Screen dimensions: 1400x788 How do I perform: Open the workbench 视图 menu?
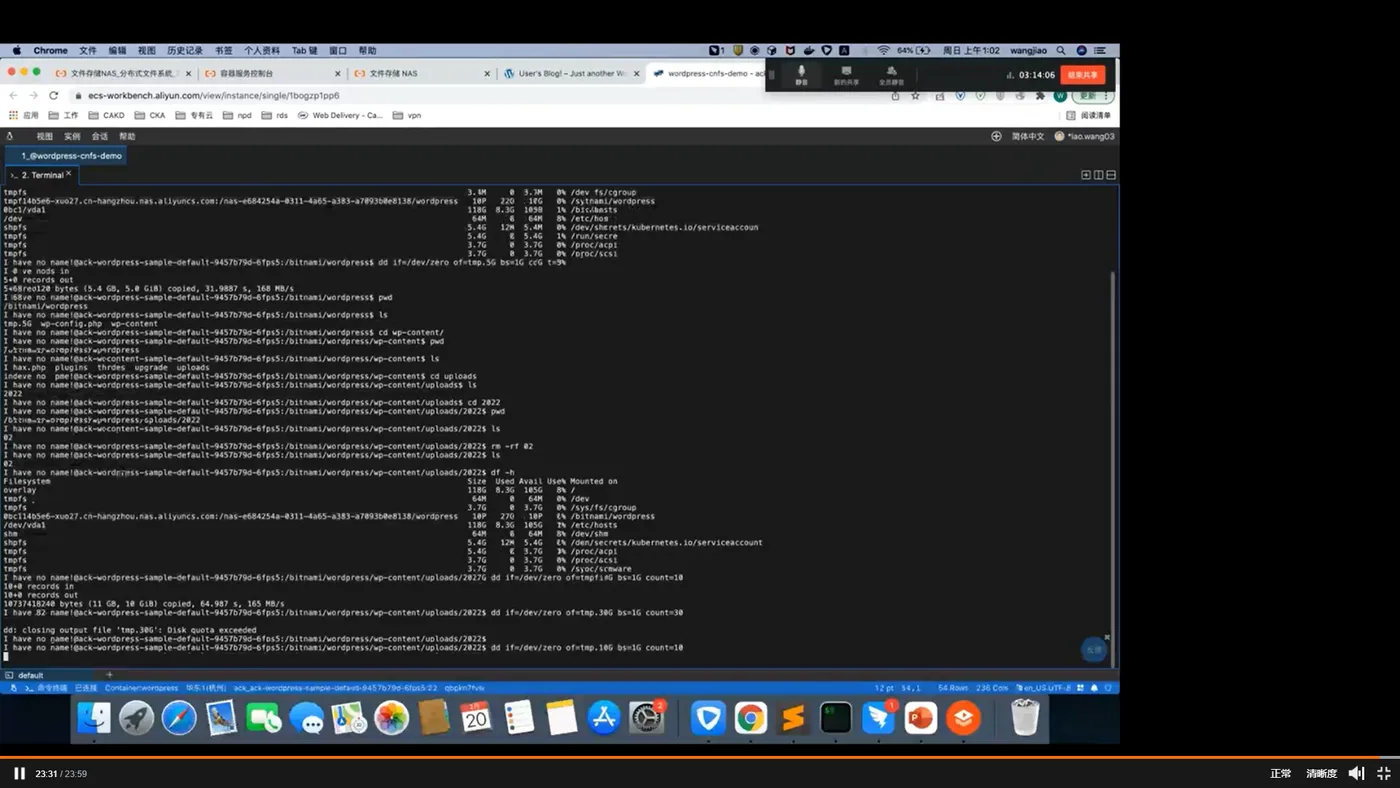[x=44, y=136]
